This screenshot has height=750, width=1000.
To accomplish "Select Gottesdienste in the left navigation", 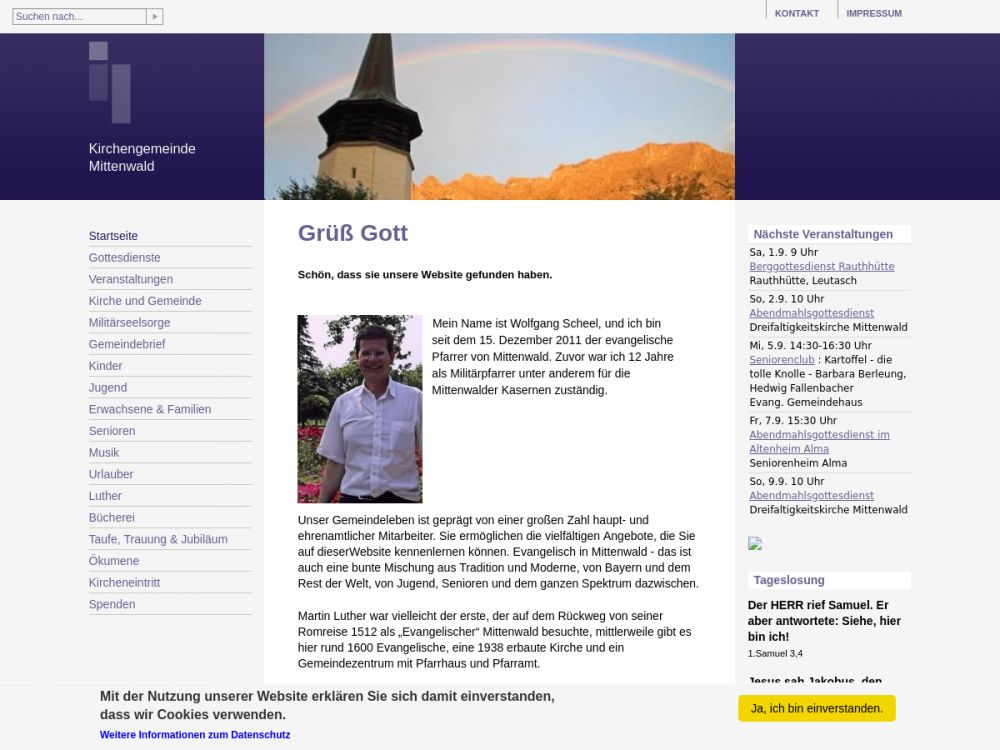I will click(124, 258).
